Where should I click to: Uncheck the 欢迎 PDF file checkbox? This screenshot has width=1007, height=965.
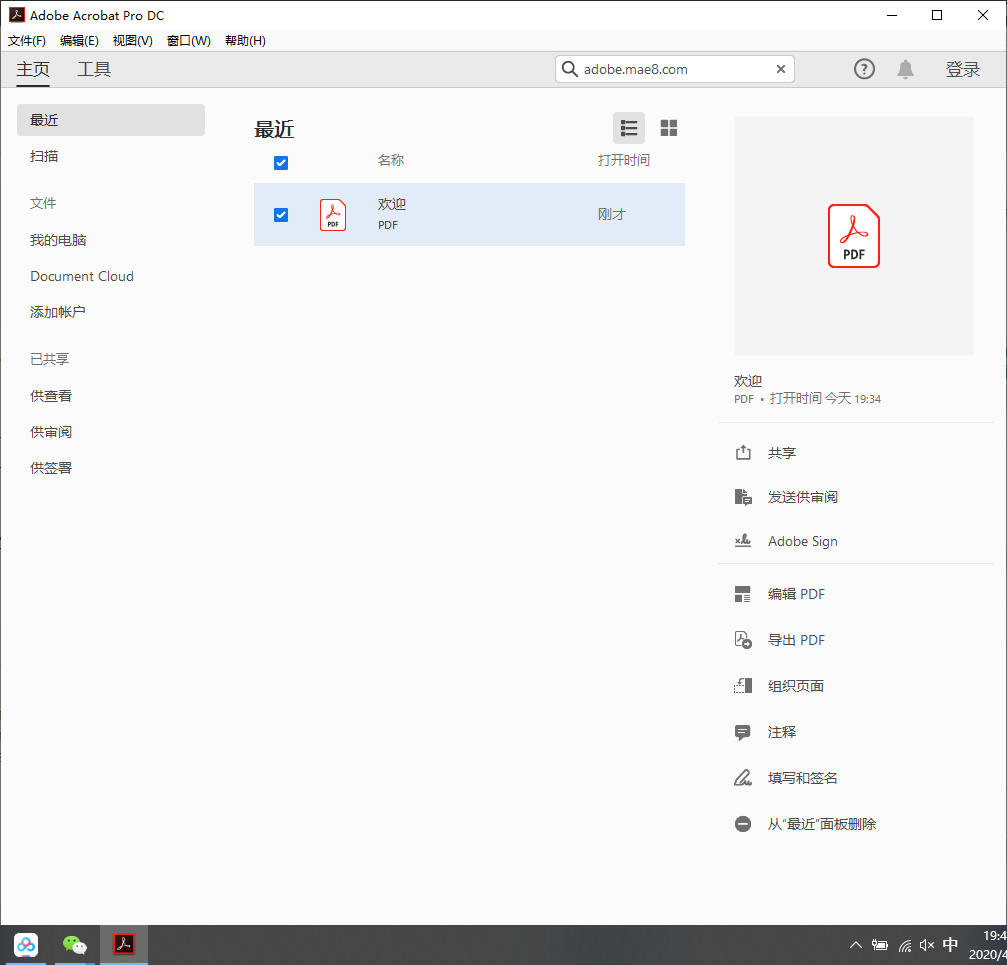(281, 214)
